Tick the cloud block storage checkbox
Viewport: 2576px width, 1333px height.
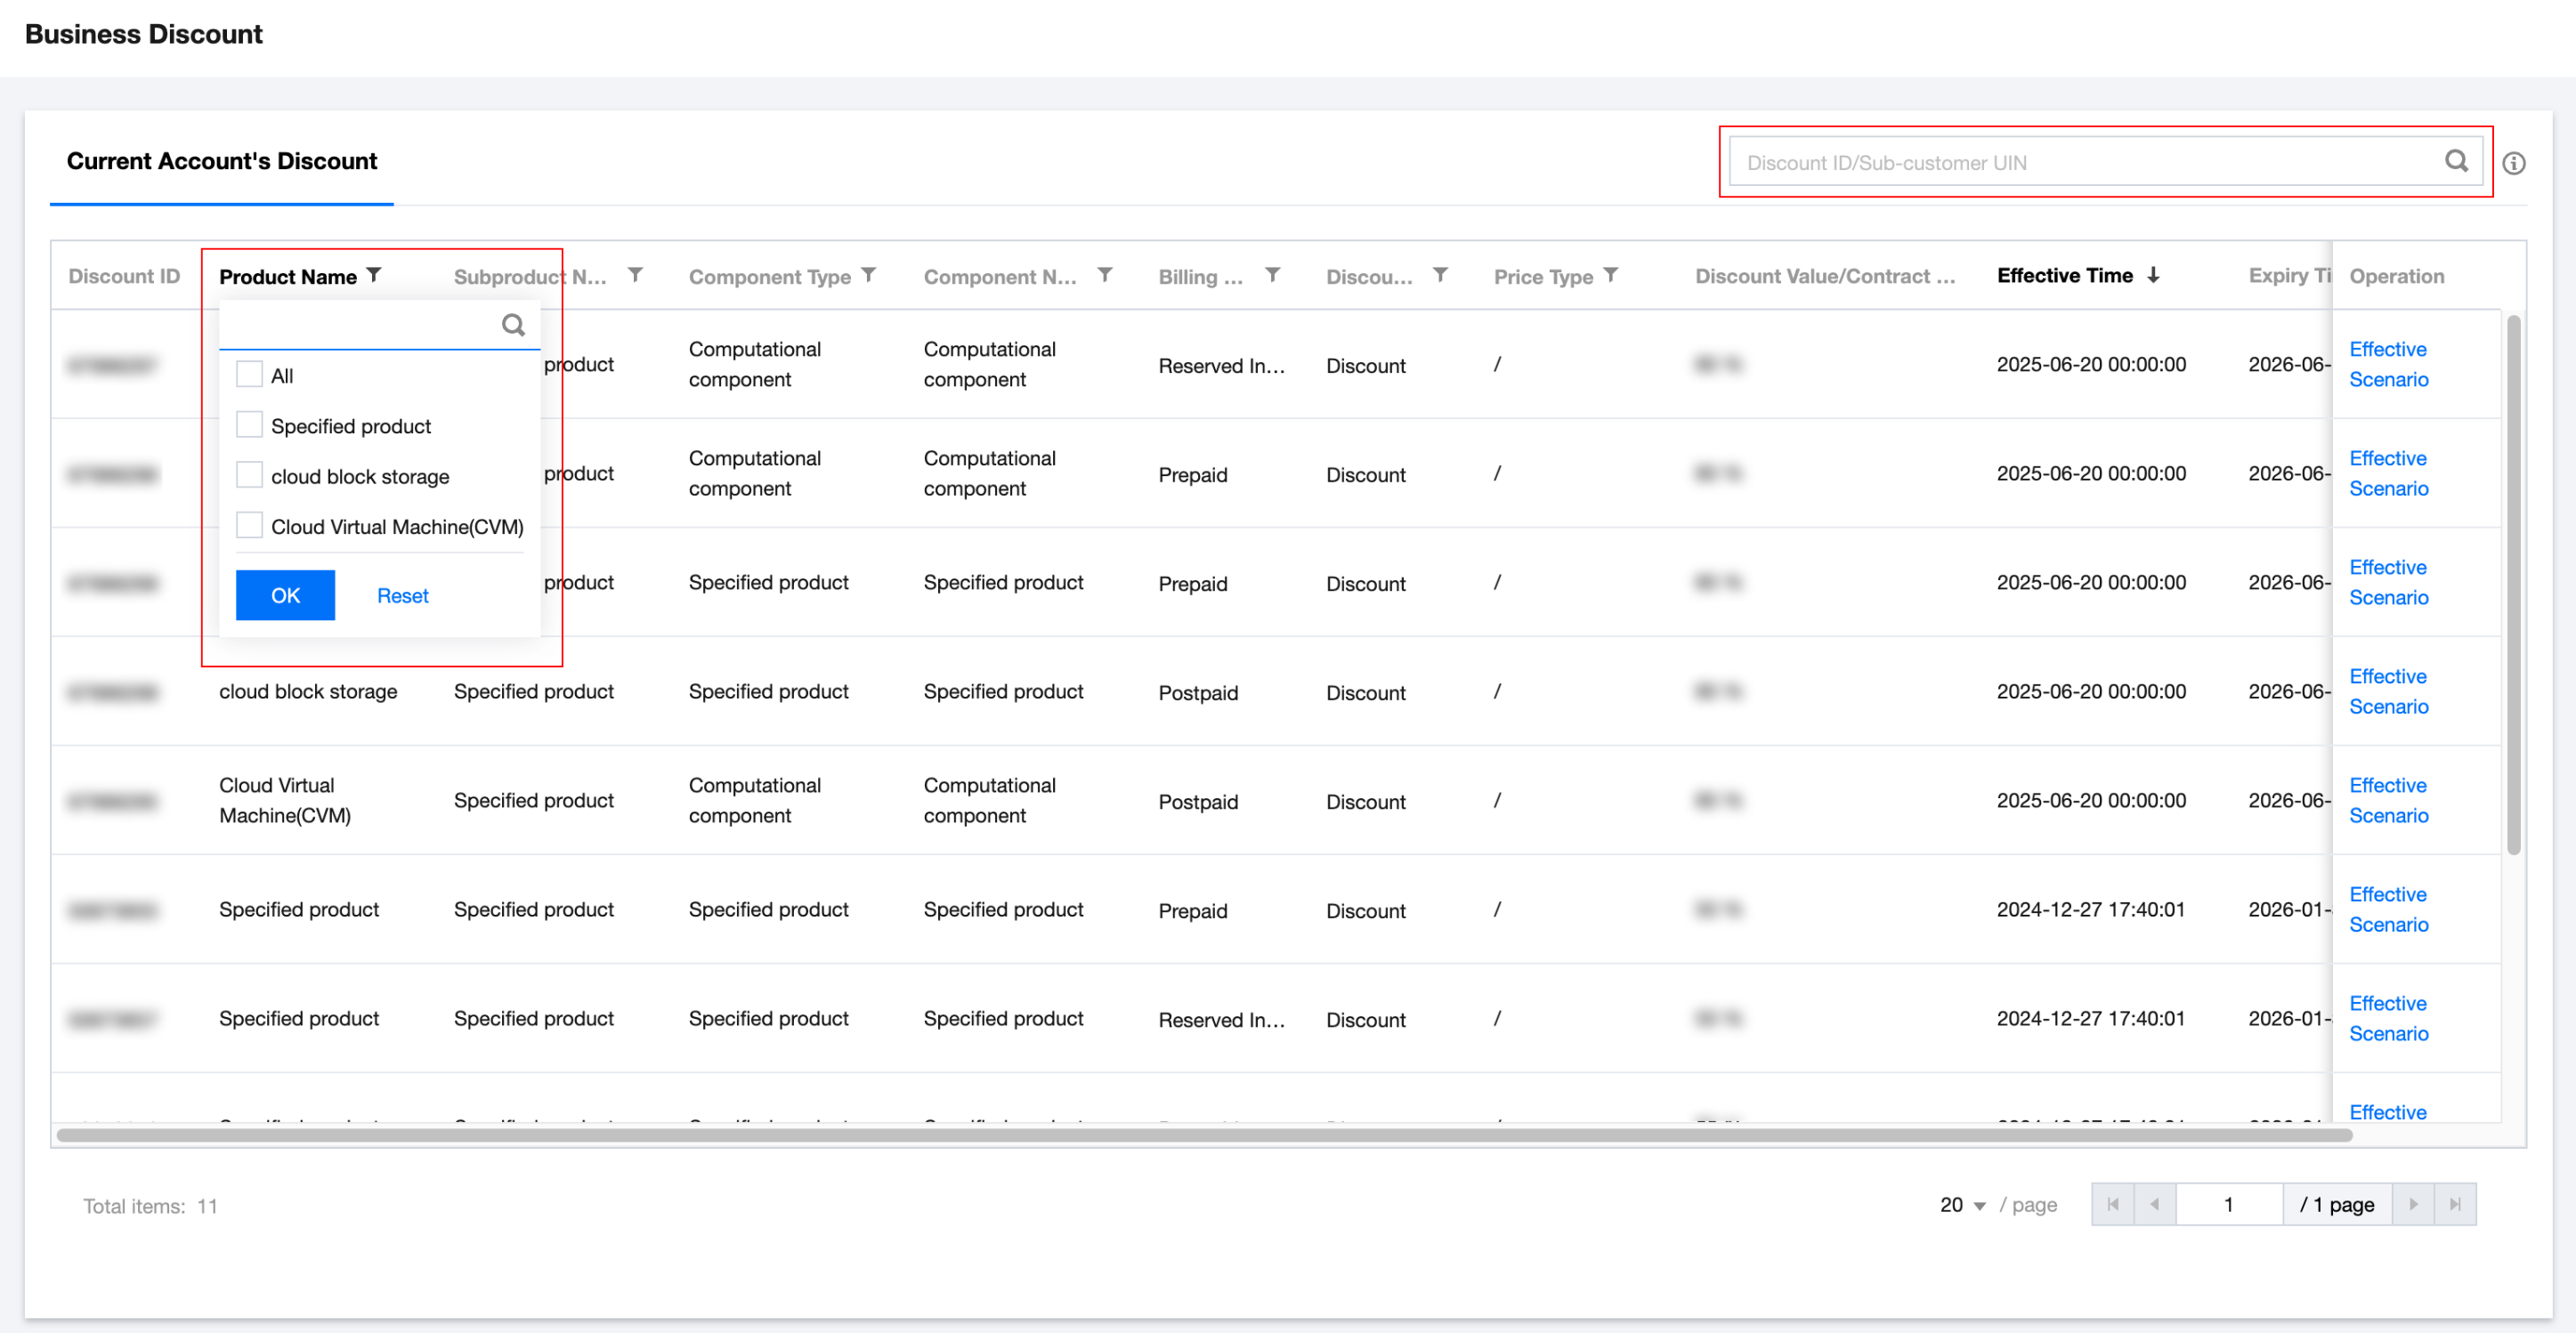[x=249, y=475]
